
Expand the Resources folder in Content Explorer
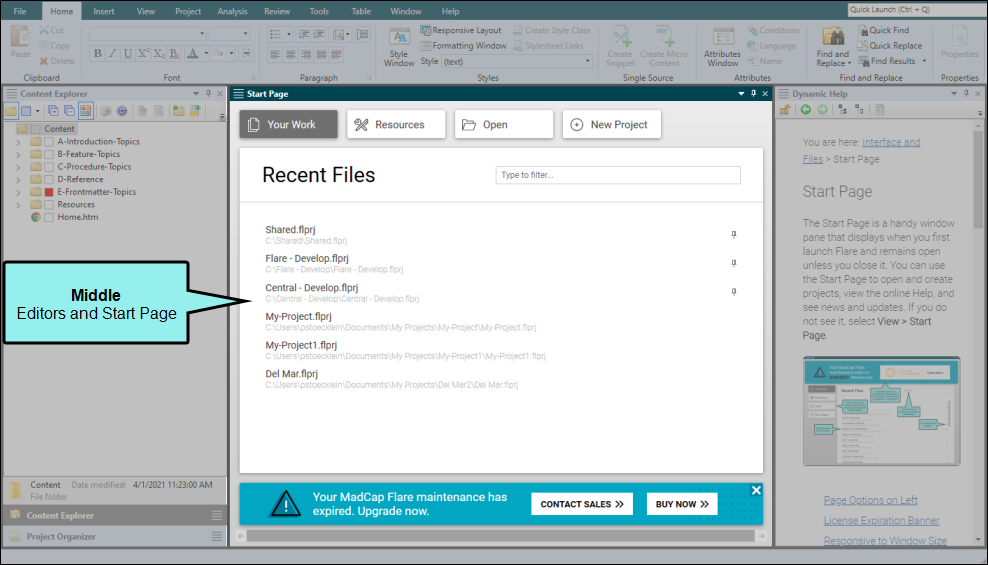[x=18, y=205]
